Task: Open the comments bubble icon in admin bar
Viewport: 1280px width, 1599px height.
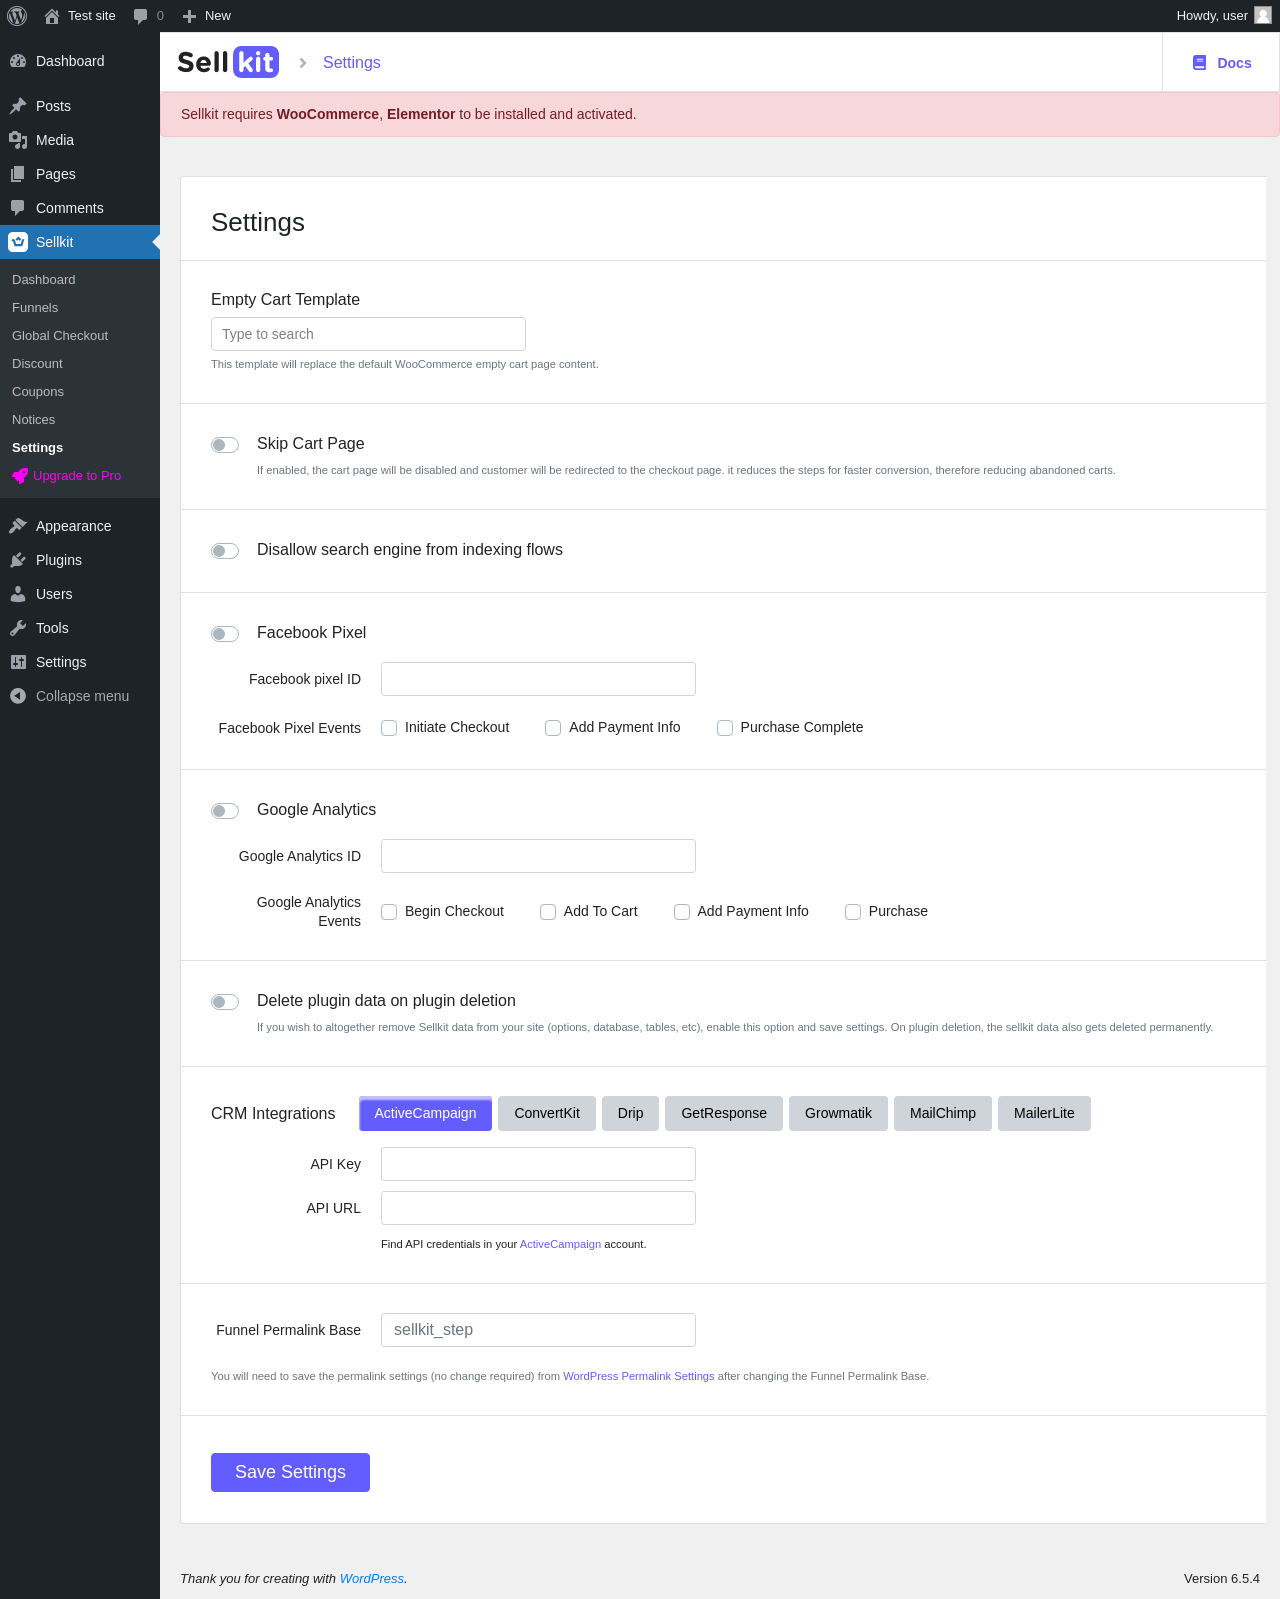Action: tap(140, 16)
